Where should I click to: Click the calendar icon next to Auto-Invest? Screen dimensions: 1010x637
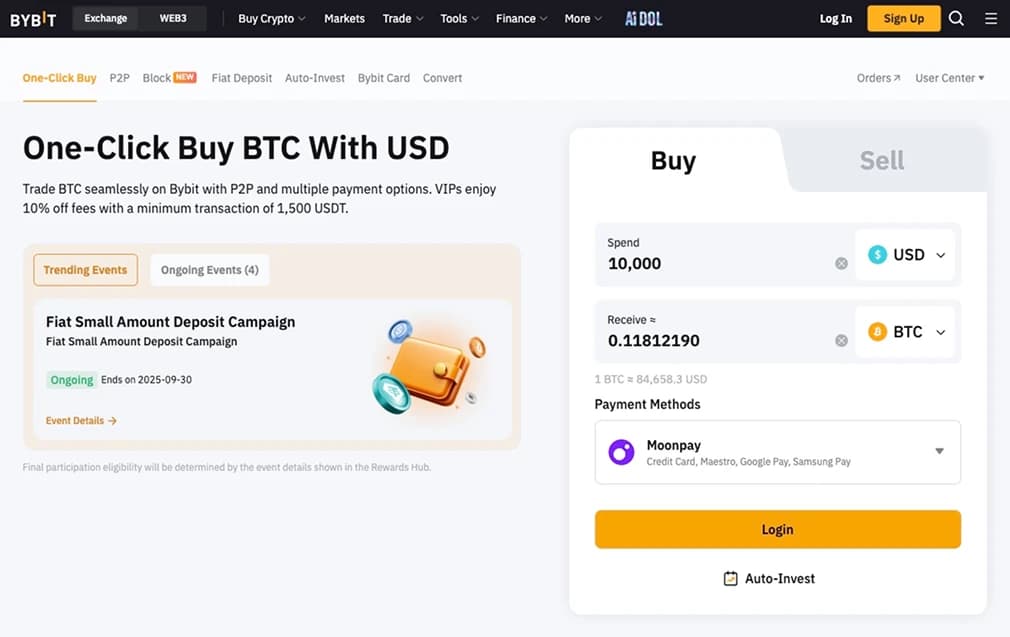[x=731, y=578]
